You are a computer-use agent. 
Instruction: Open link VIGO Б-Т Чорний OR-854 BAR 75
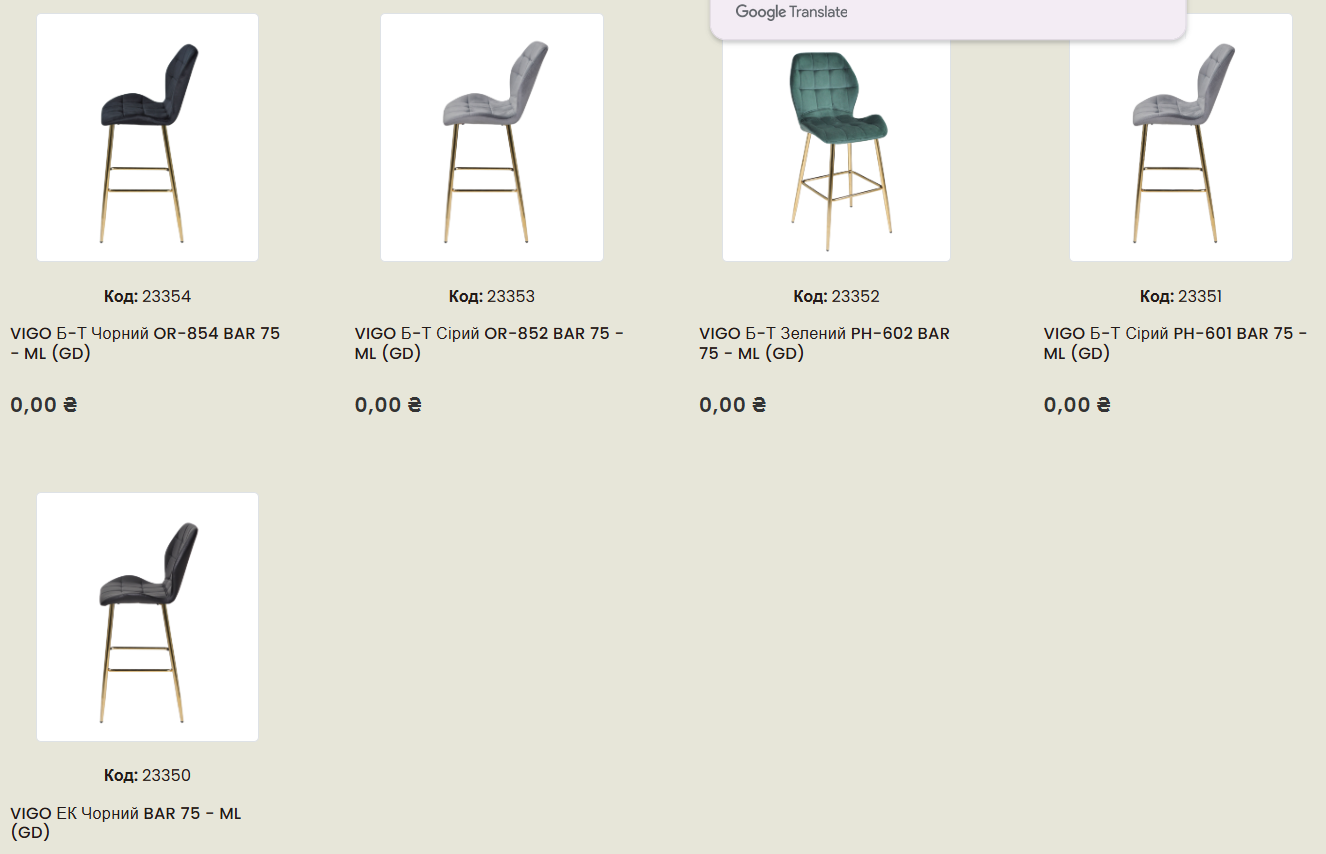[145, 343]
